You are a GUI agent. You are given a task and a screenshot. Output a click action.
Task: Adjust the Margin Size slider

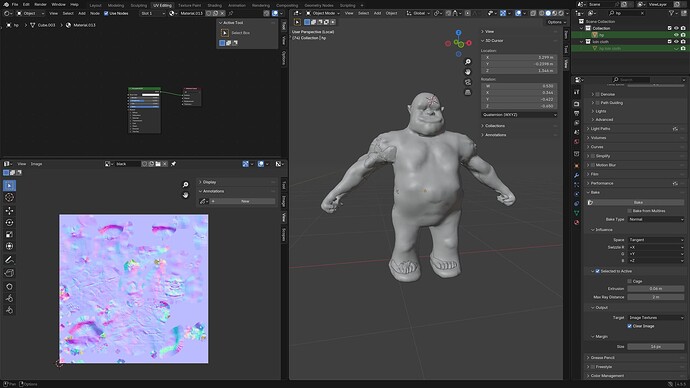(x=656, y=346)
